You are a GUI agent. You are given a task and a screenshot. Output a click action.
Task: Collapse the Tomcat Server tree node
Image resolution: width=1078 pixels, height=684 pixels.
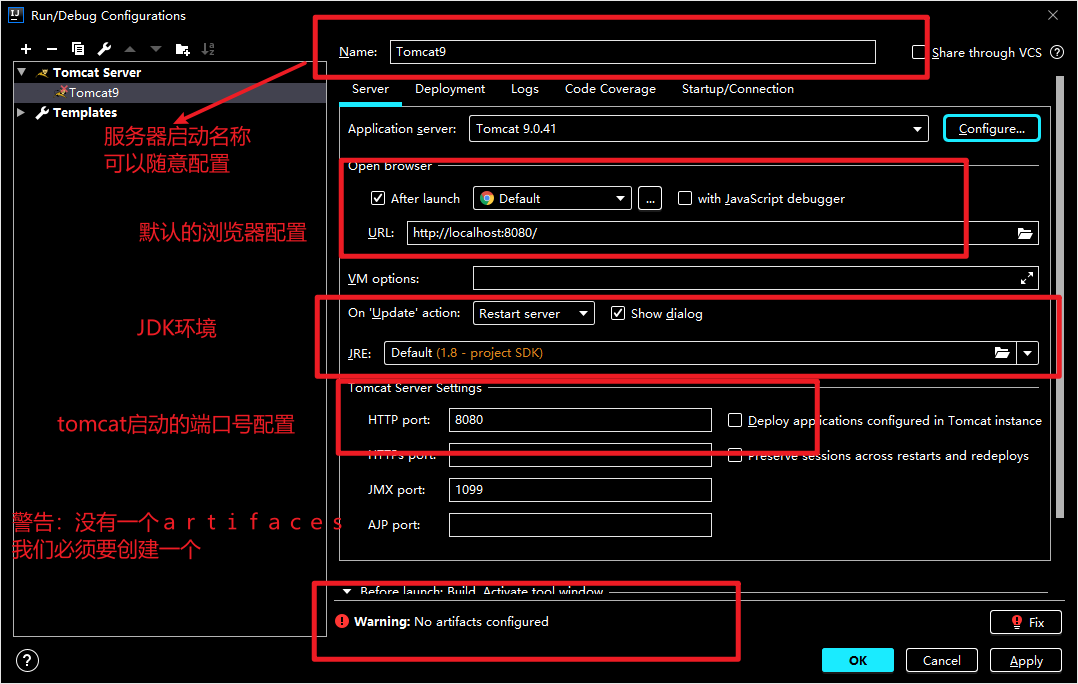pyautogui.click(x=22, y=72)
